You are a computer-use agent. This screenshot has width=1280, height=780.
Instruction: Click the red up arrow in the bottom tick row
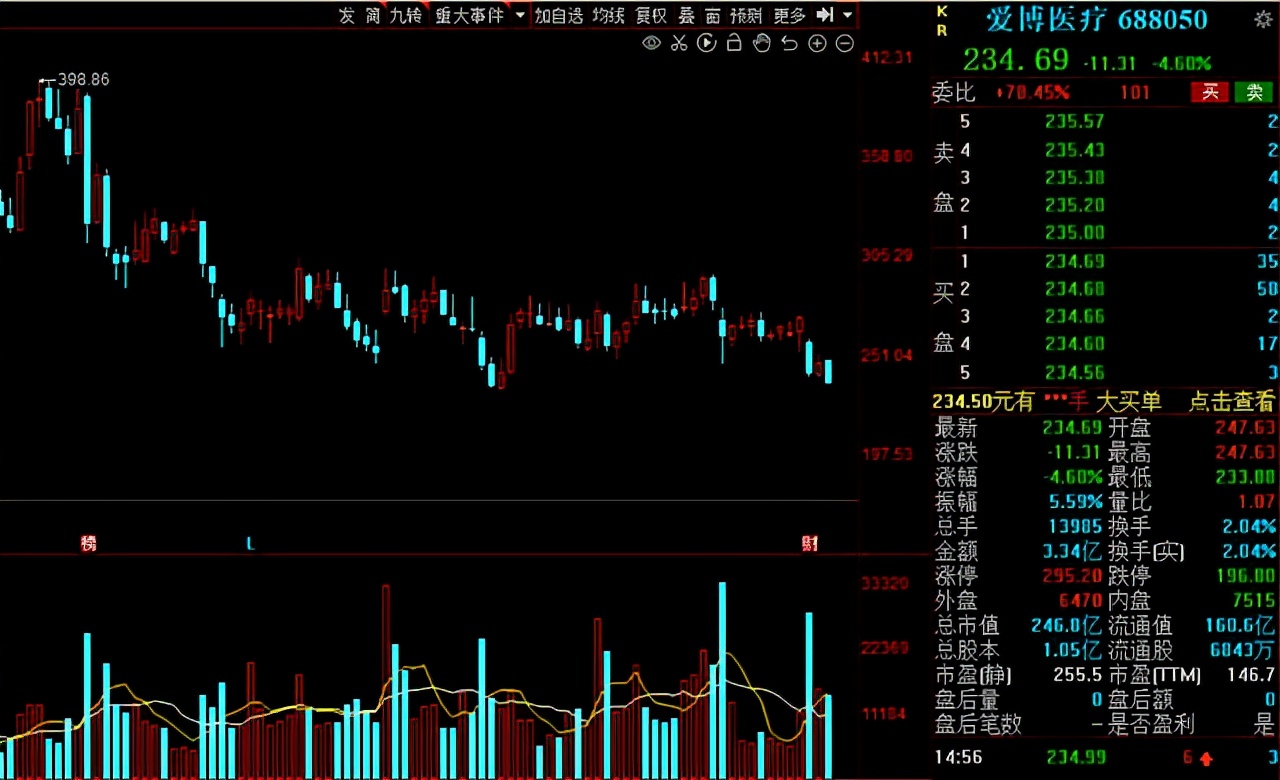click(x=1206, y=757)
